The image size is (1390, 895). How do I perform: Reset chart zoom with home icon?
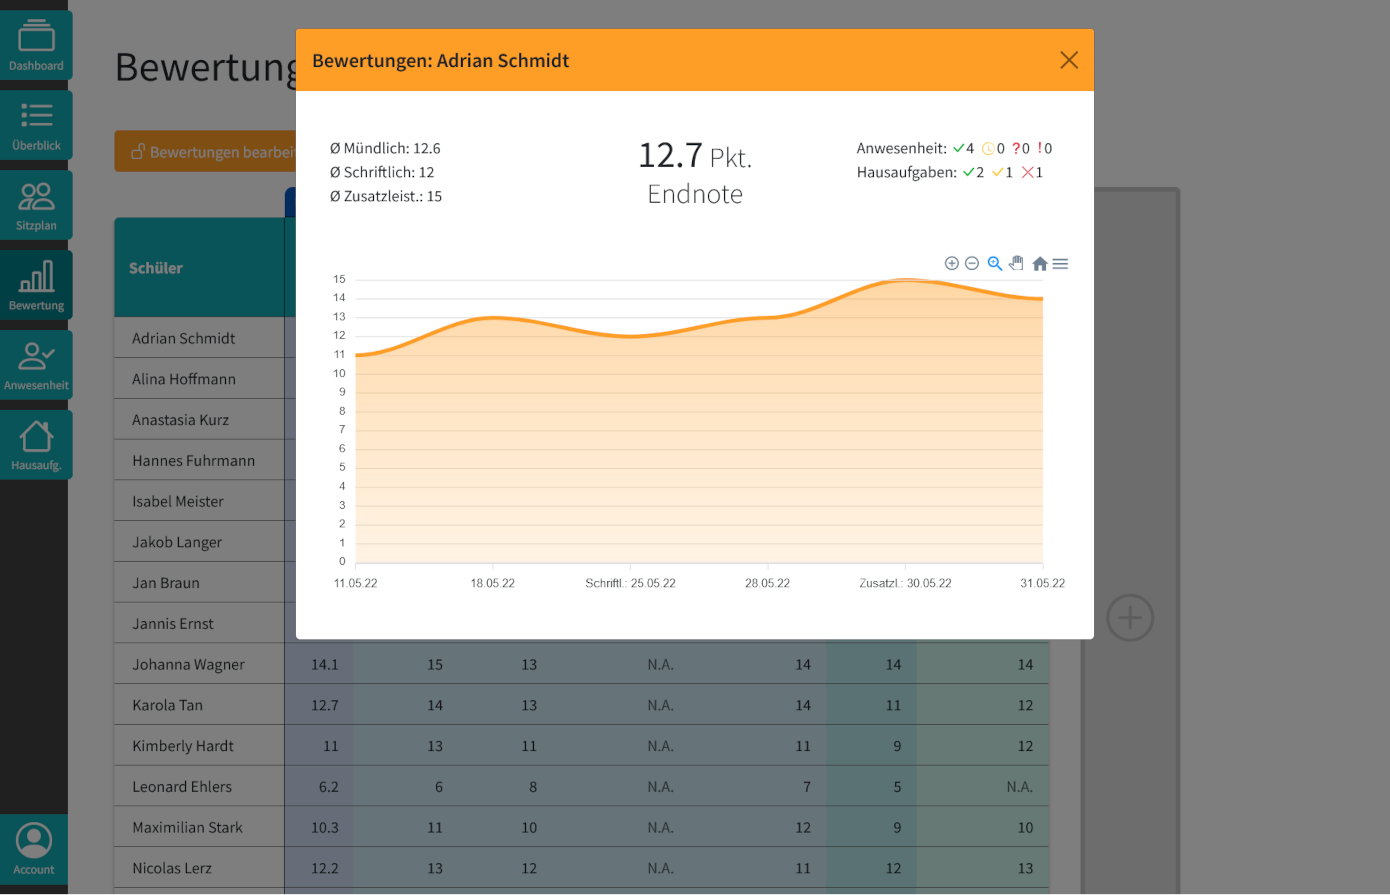click(x=1040, y=264)
